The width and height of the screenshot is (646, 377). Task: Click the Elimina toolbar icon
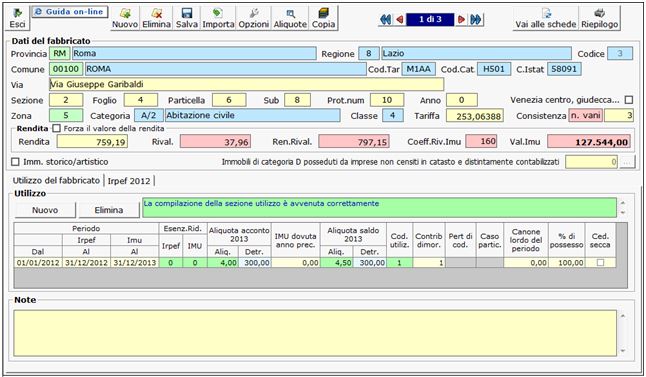click(157, 18)
